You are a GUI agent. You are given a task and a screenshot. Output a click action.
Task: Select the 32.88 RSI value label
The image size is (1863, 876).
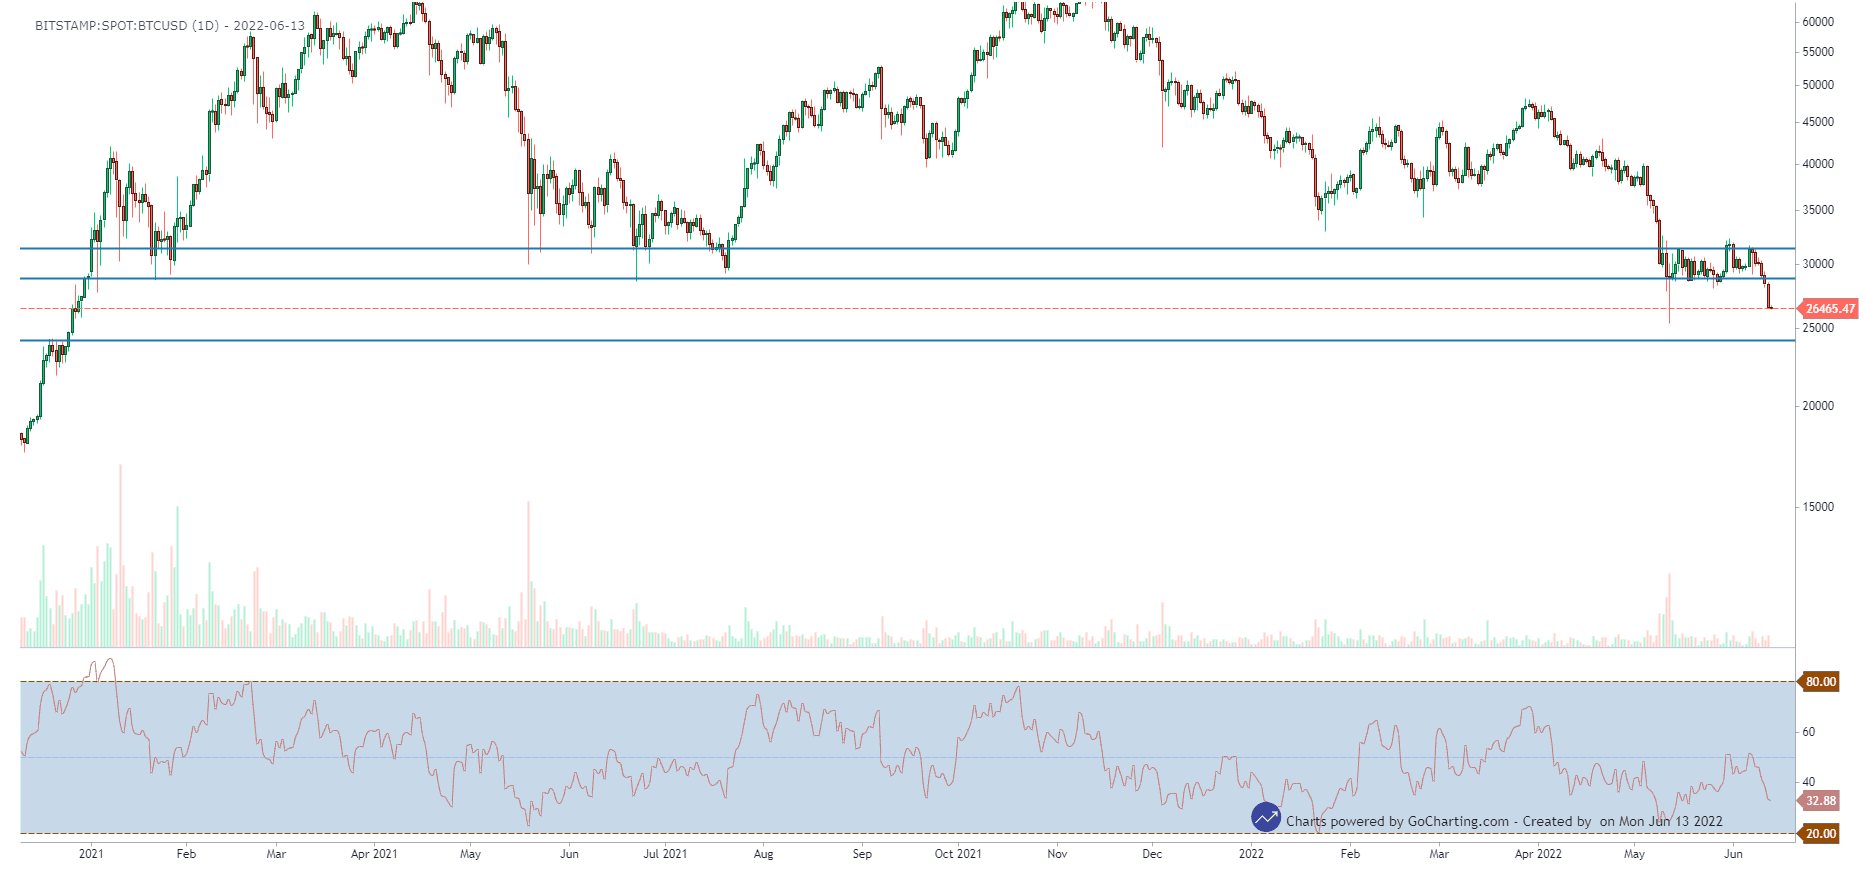click(x=1820, y=801)
